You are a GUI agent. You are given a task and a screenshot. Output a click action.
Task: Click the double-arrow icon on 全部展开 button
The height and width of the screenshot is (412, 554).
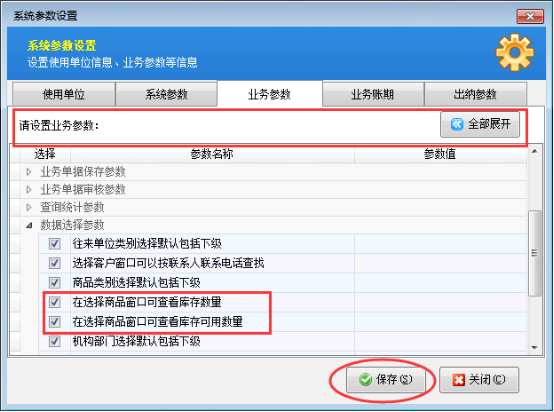pyautogui.click(x=457, y=124)
